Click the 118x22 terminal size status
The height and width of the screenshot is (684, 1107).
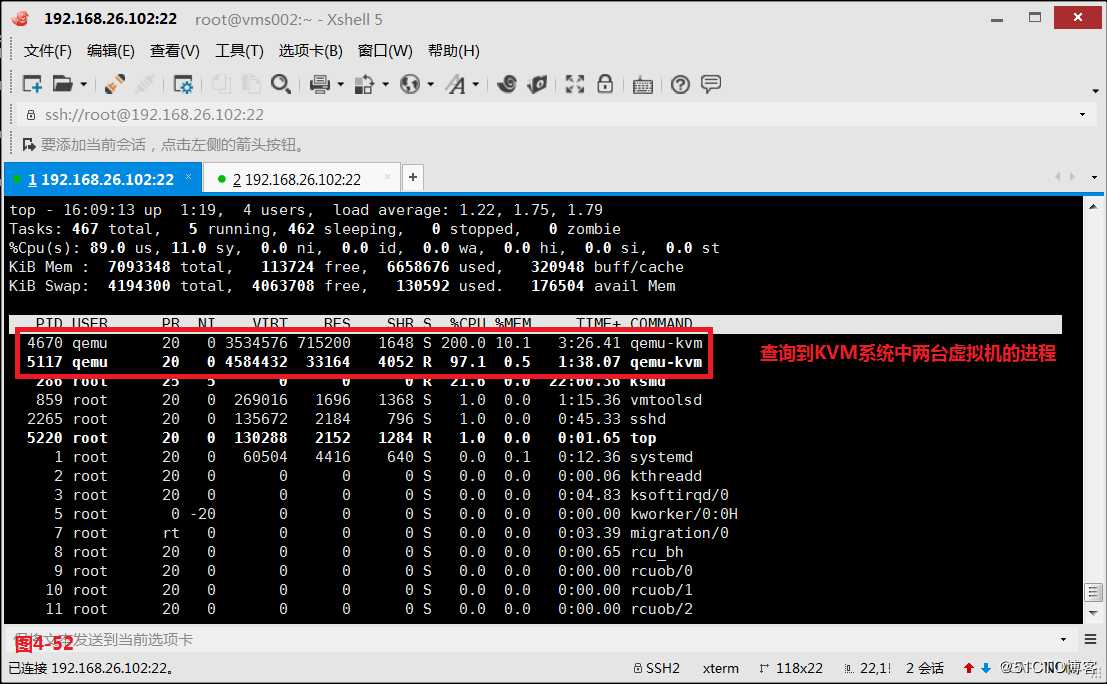791,668
